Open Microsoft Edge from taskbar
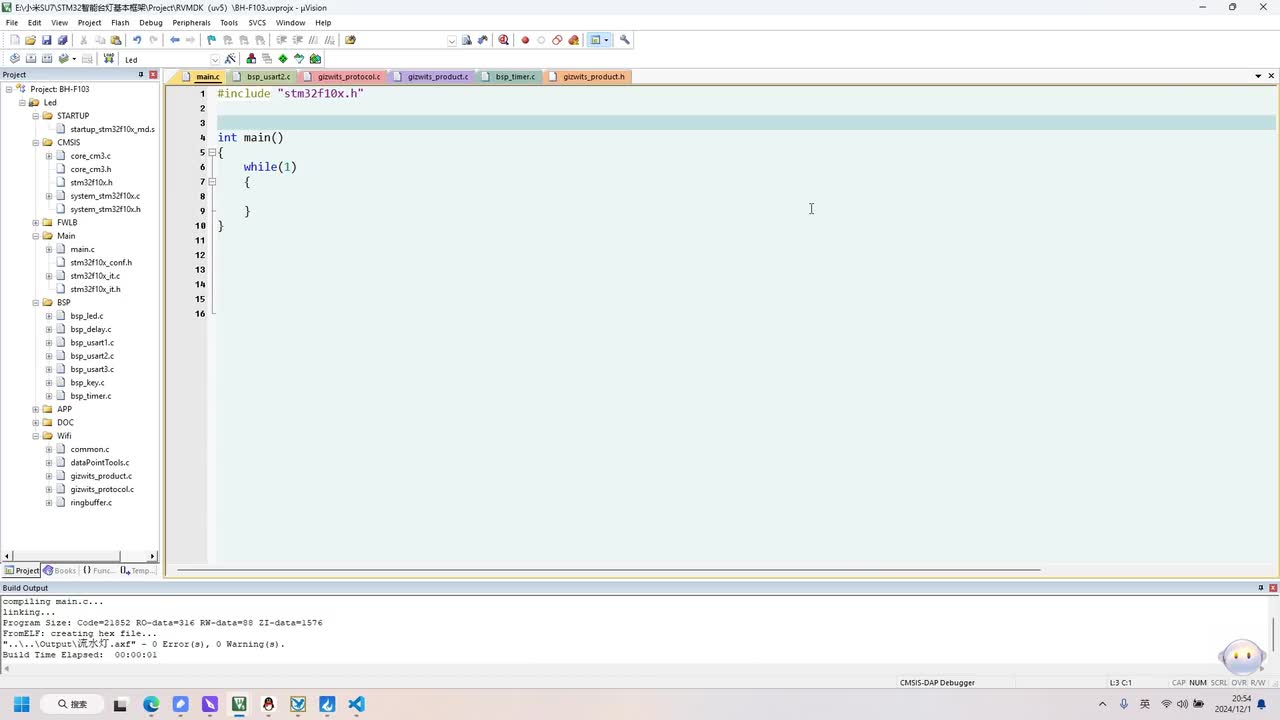The image size is (1280, 720). [x=151, y=704]
